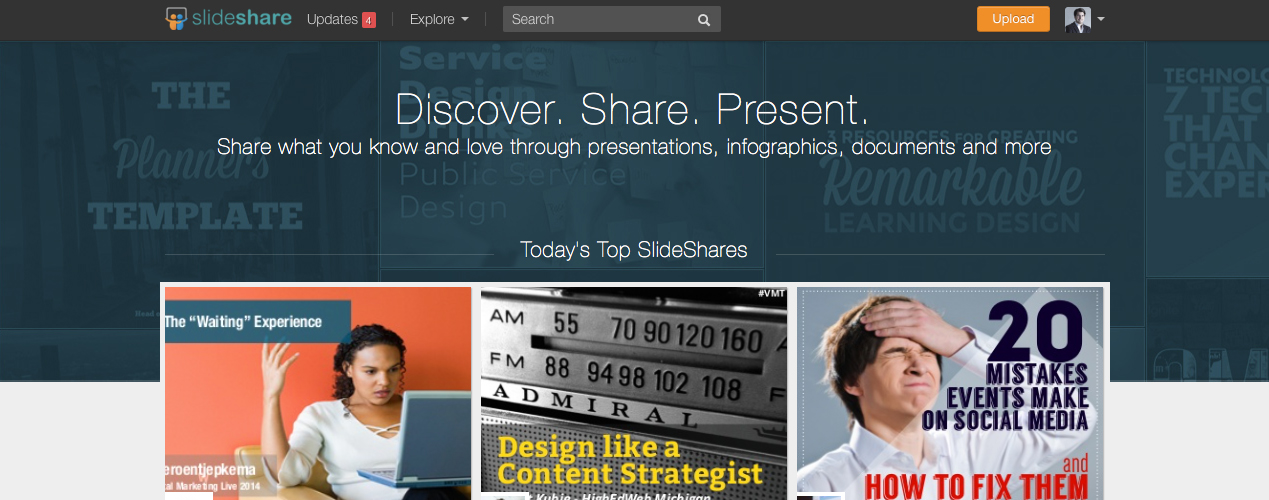Image resolution: width=1269 pixels, height=500 pixels.
Task: Open the Updates link
Action: coord(332,19)
